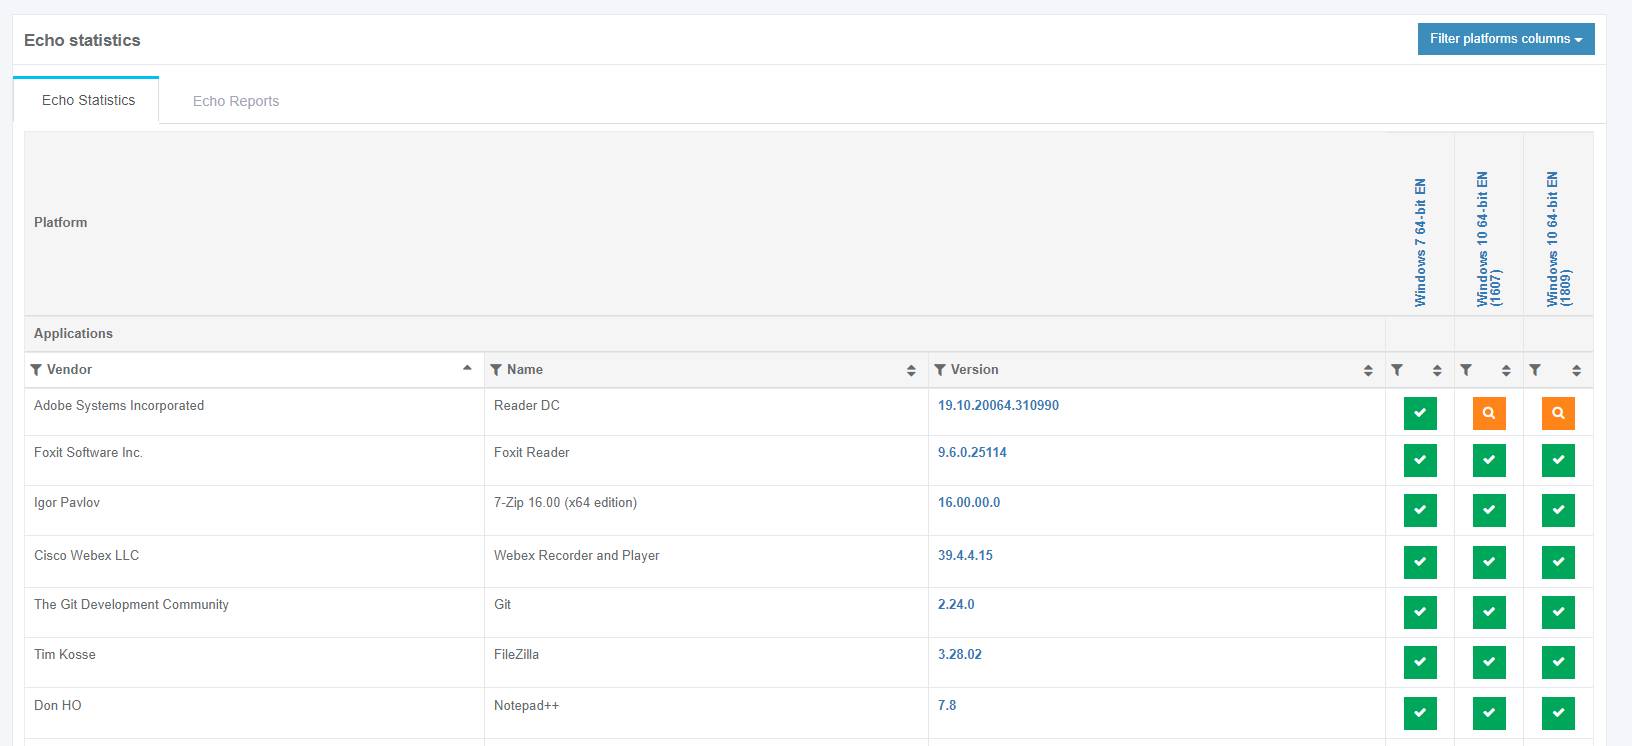1632x746 pixels.
Task: Click Git check for Windows 10 (1809)
Action: point(1558,612)
